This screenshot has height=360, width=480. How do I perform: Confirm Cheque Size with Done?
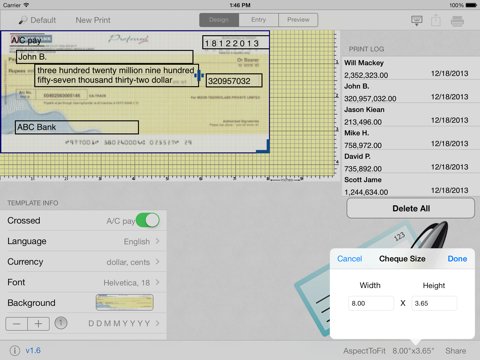coord(457,259)
